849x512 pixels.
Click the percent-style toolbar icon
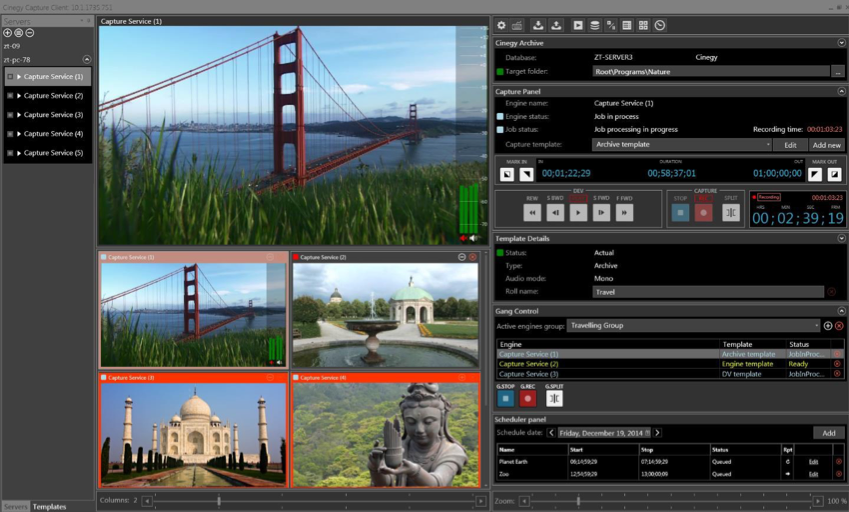point(611,25)
